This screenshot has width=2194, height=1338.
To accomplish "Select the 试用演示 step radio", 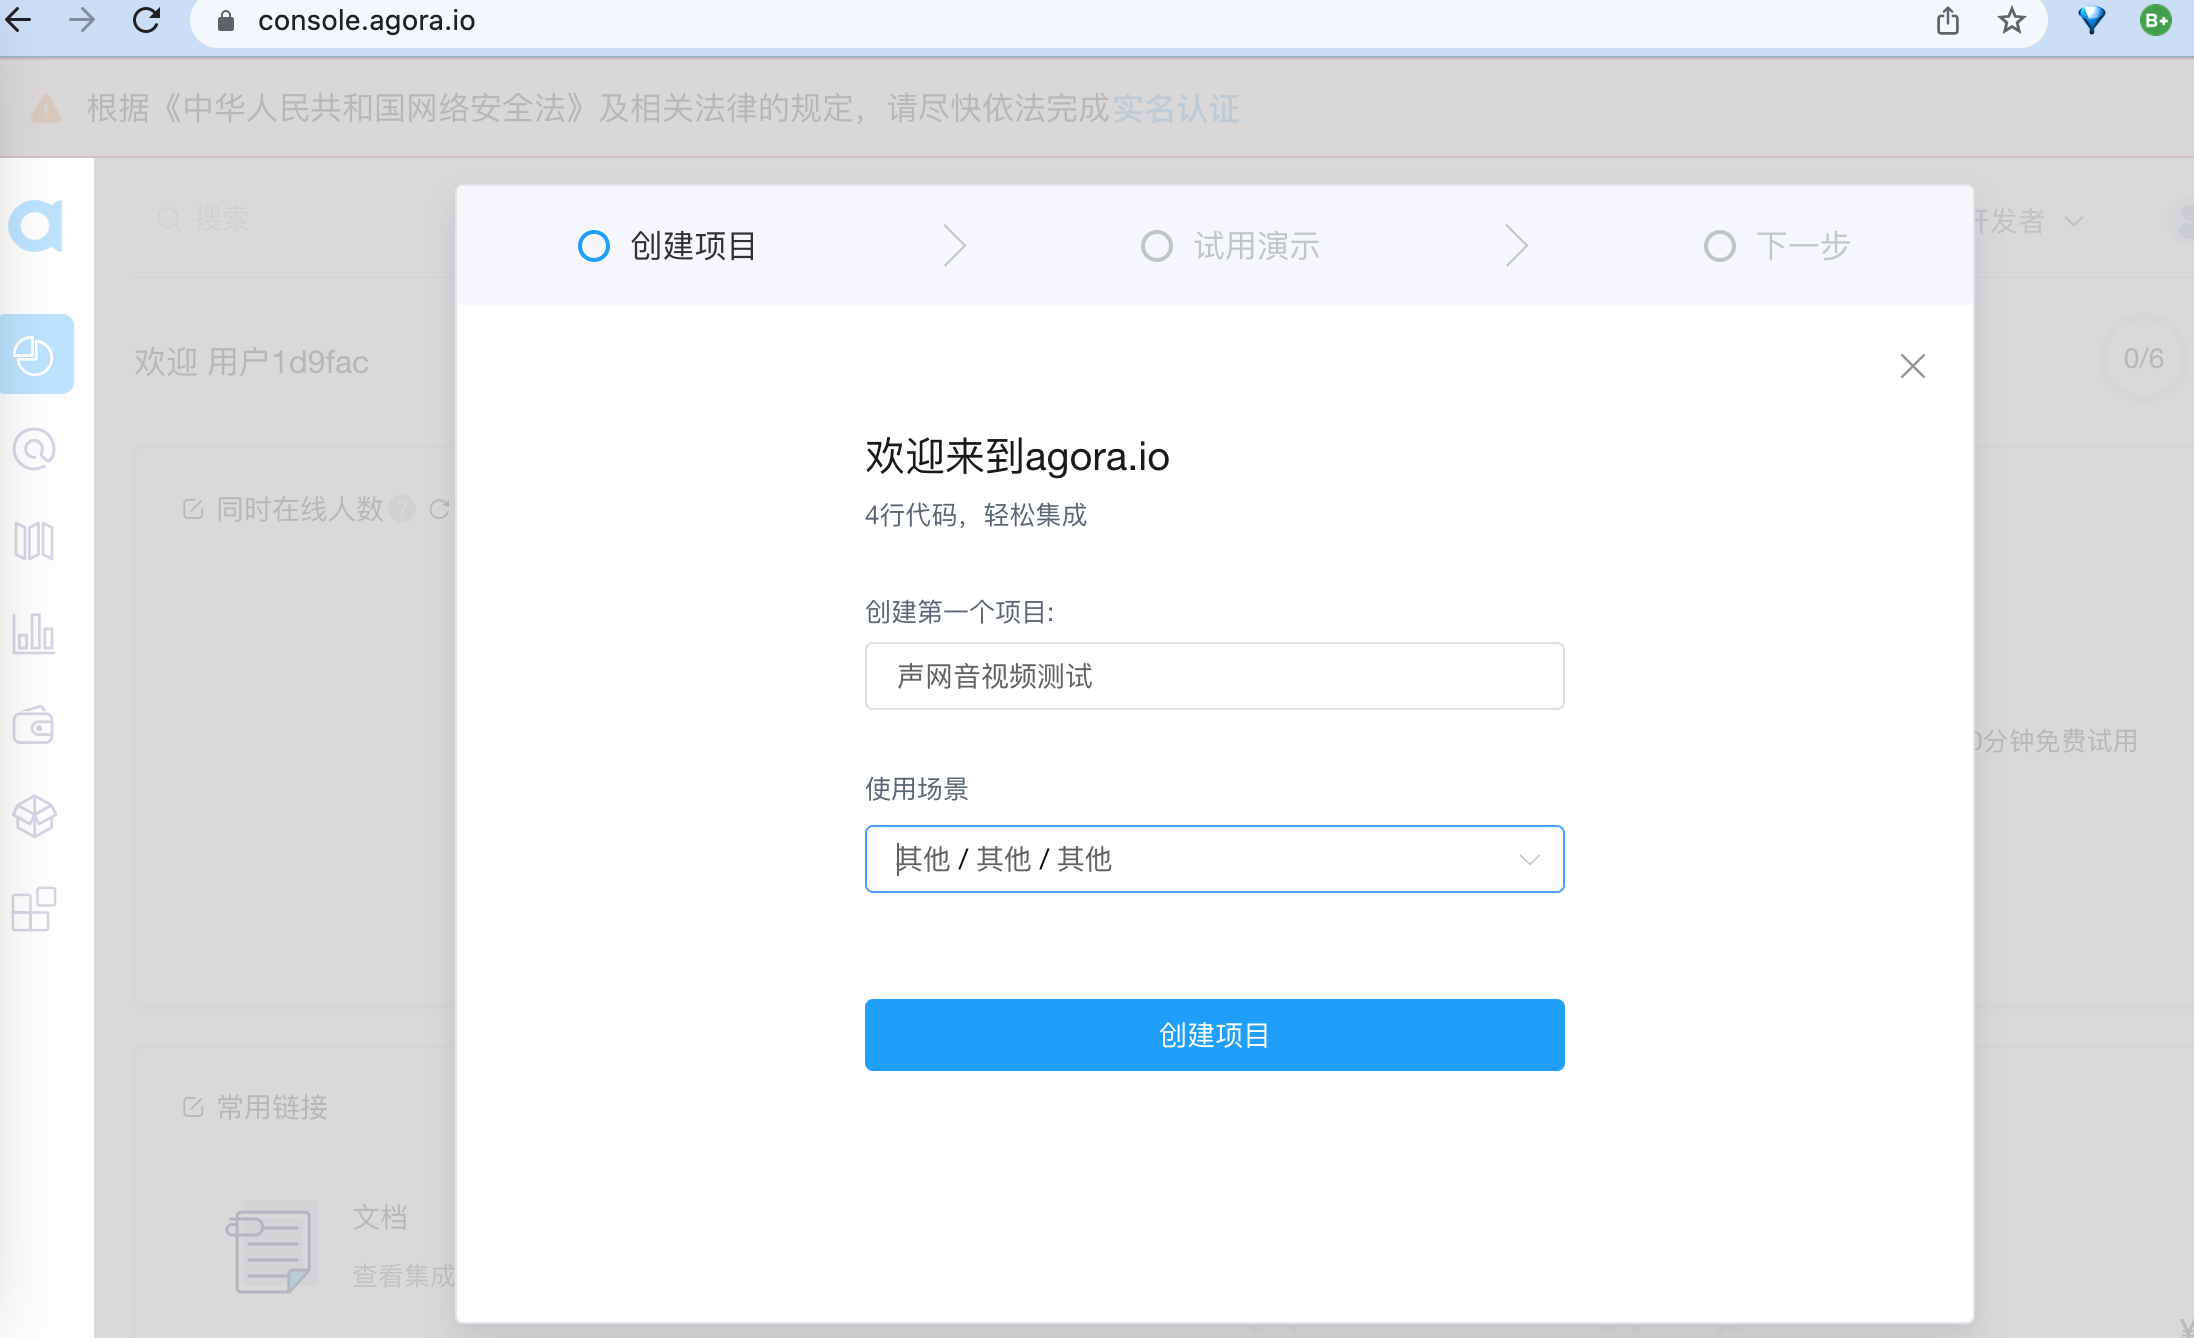I will tap(1156, 246).
